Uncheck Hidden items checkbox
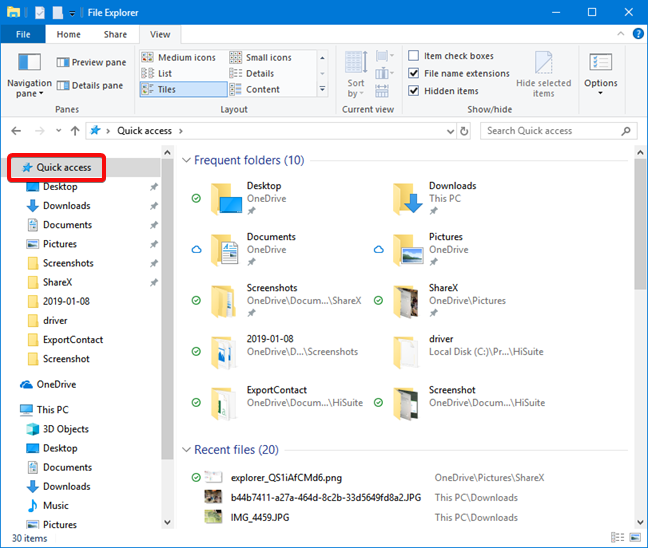 pos(414,91)
